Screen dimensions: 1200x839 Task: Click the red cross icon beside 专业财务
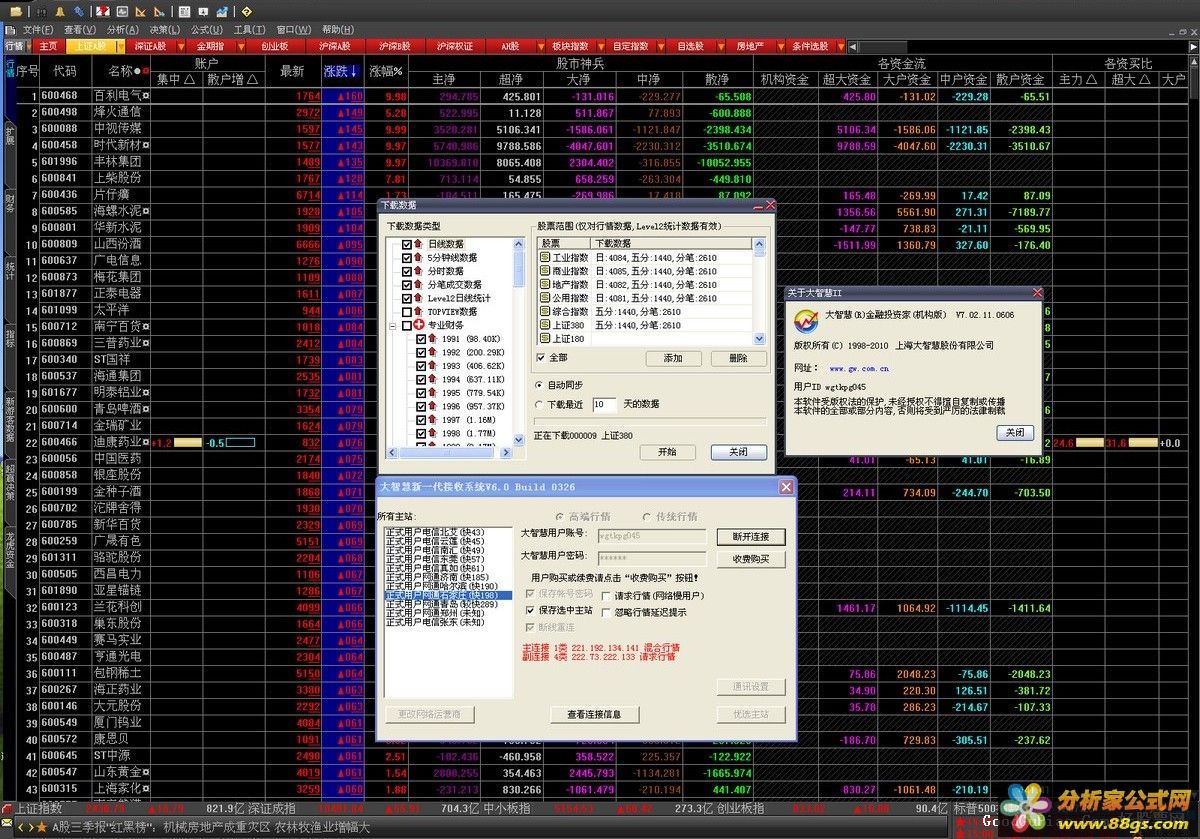pyautogui.click(x=418, y=325)
